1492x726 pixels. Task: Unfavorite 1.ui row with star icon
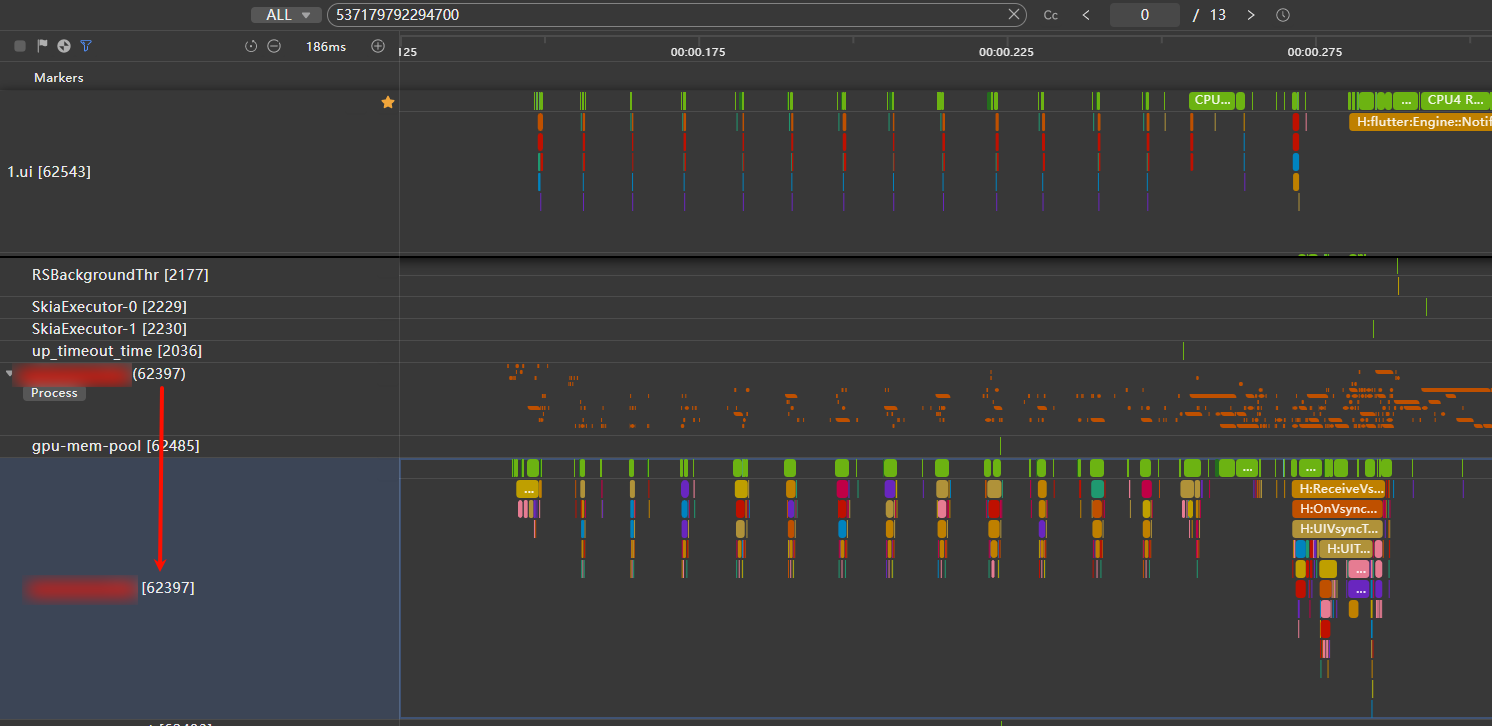[x=388, y=102]
